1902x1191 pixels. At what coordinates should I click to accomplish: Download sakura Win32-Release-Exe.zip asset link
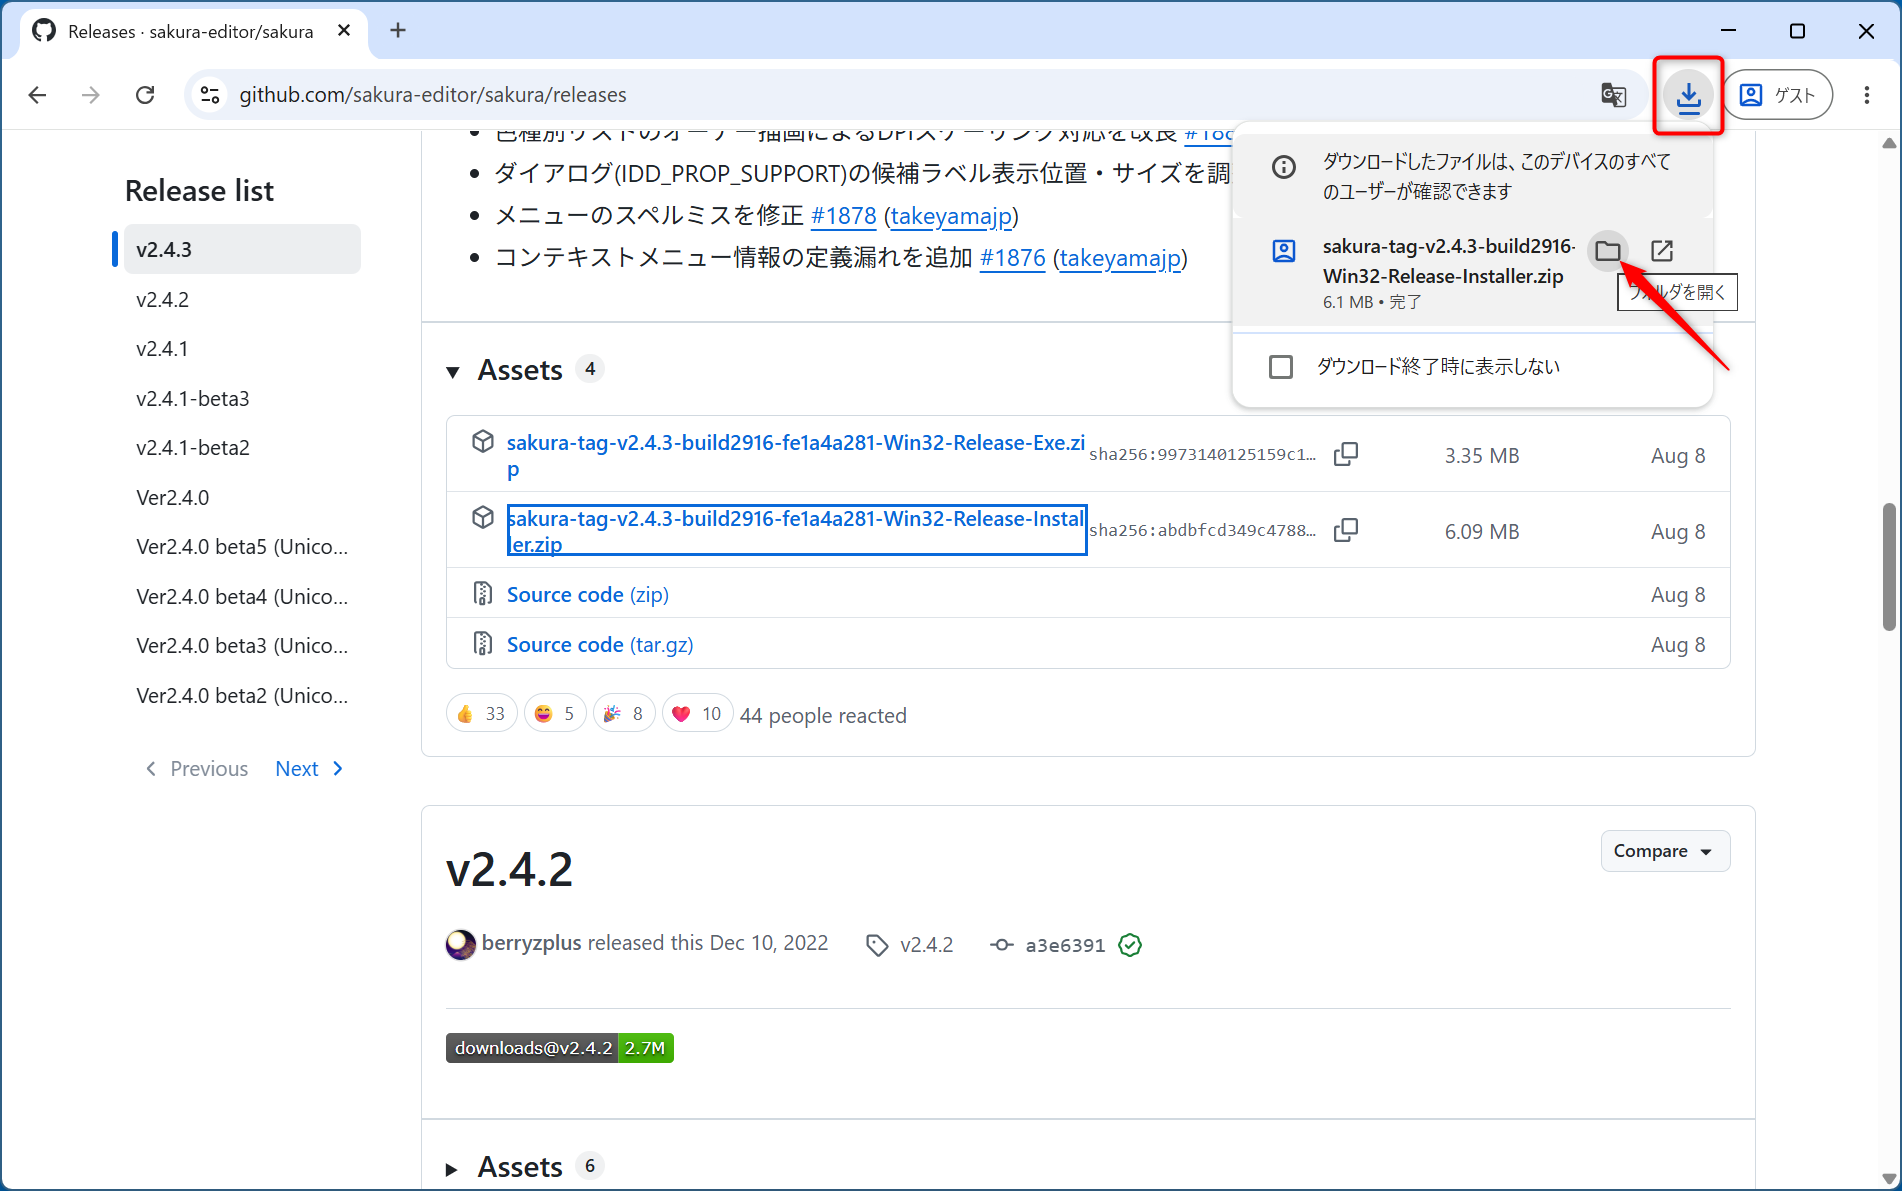796,455
